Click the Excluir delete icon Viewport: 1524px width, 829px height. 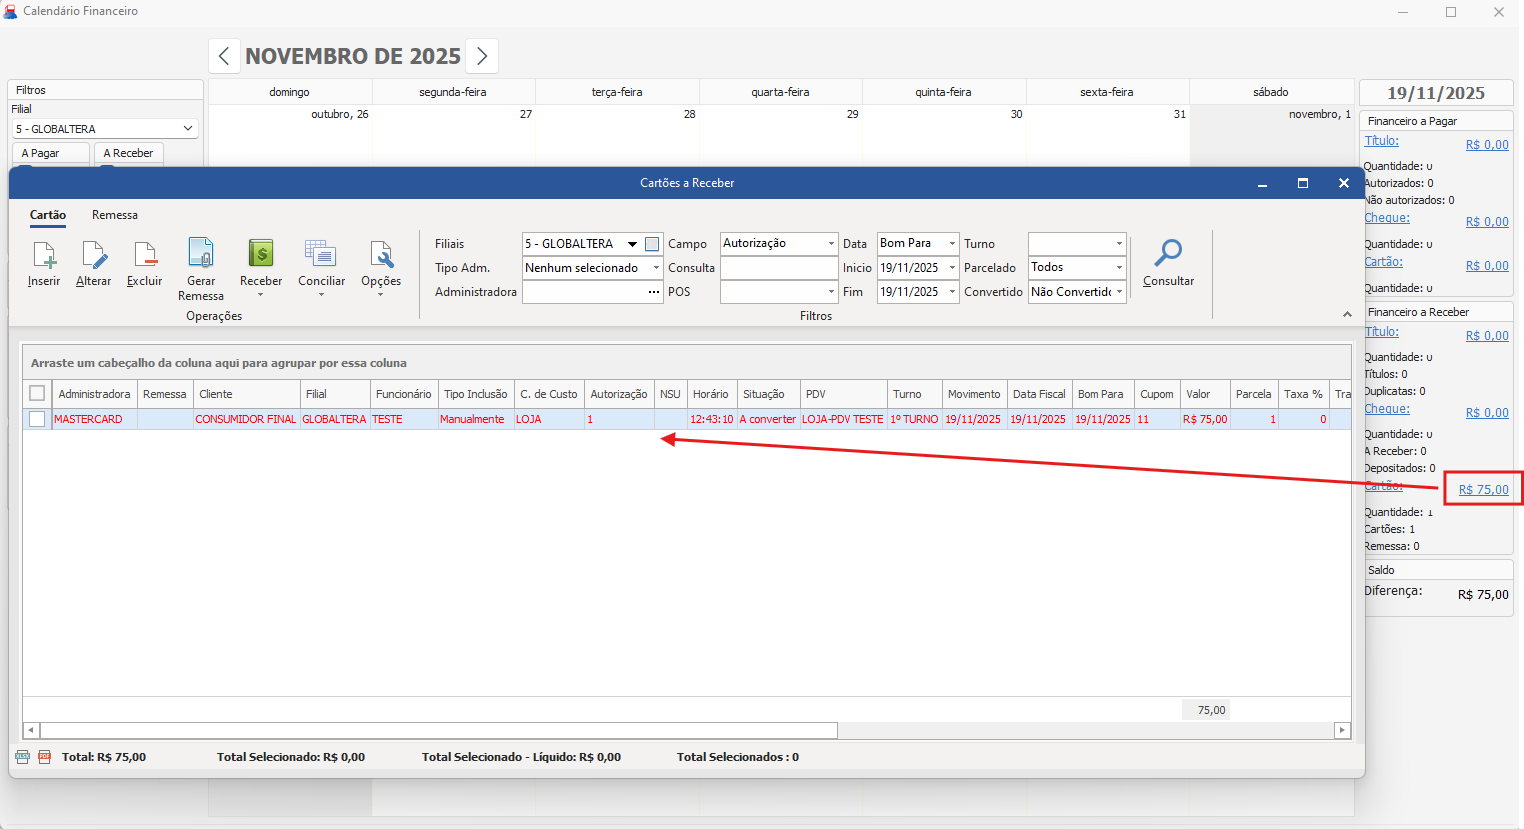coord(145,256)
